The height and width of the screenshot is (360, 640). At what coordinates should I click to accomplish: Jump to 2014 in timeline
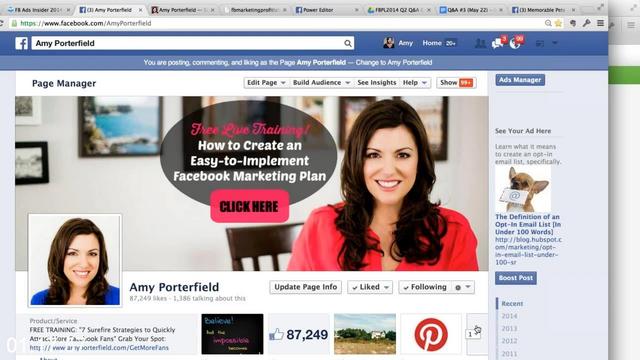coord(509,316)
